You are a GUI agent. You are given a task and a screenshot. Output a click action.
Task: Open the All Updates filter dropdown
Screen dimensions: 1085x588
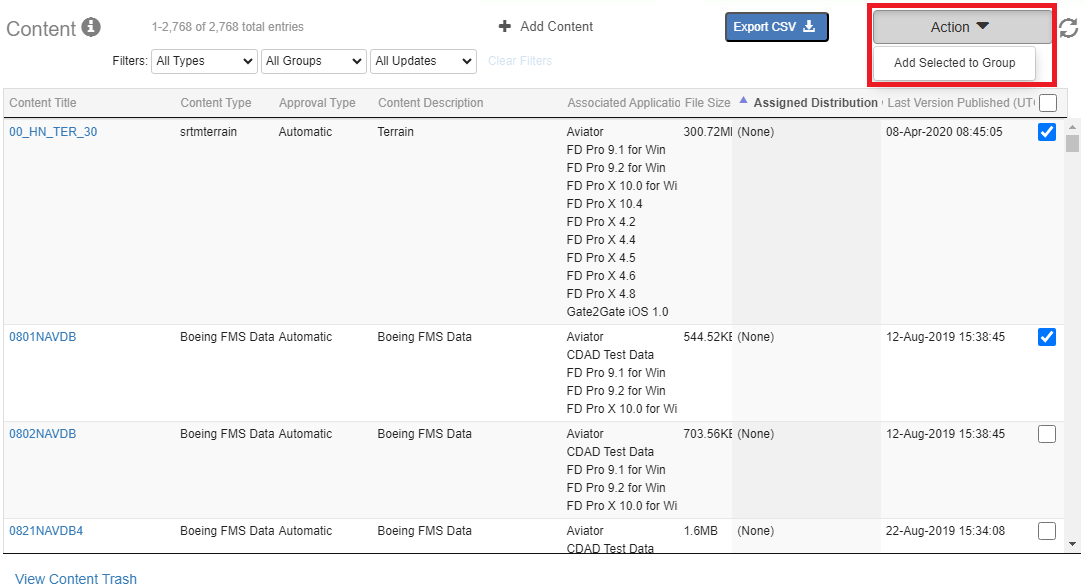423,61
